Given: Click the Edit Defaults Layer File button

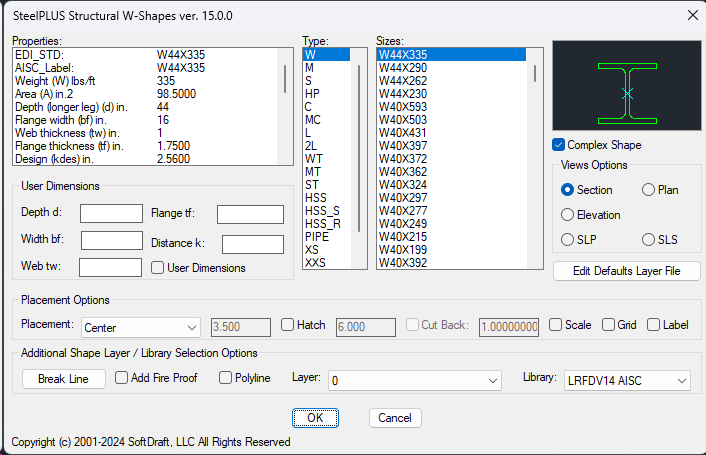Looking at the screenshot, I should coord(627,271).
